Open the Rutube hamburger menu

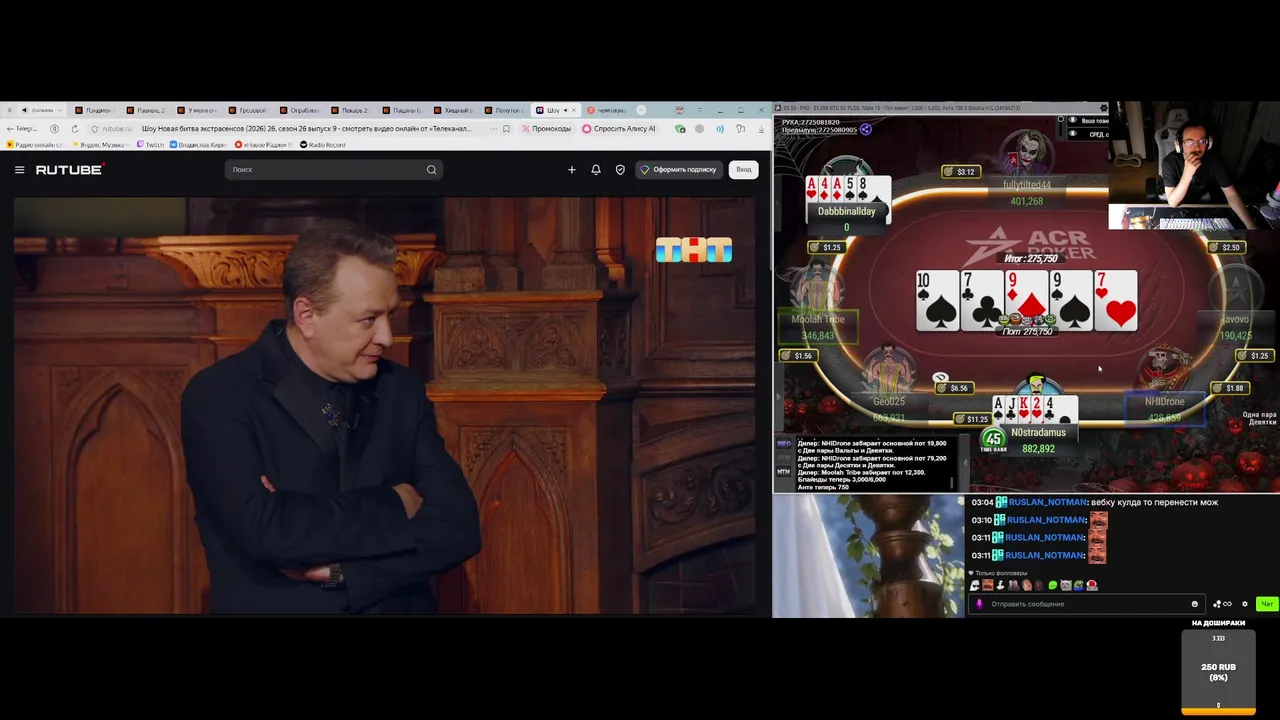[19, 170]
